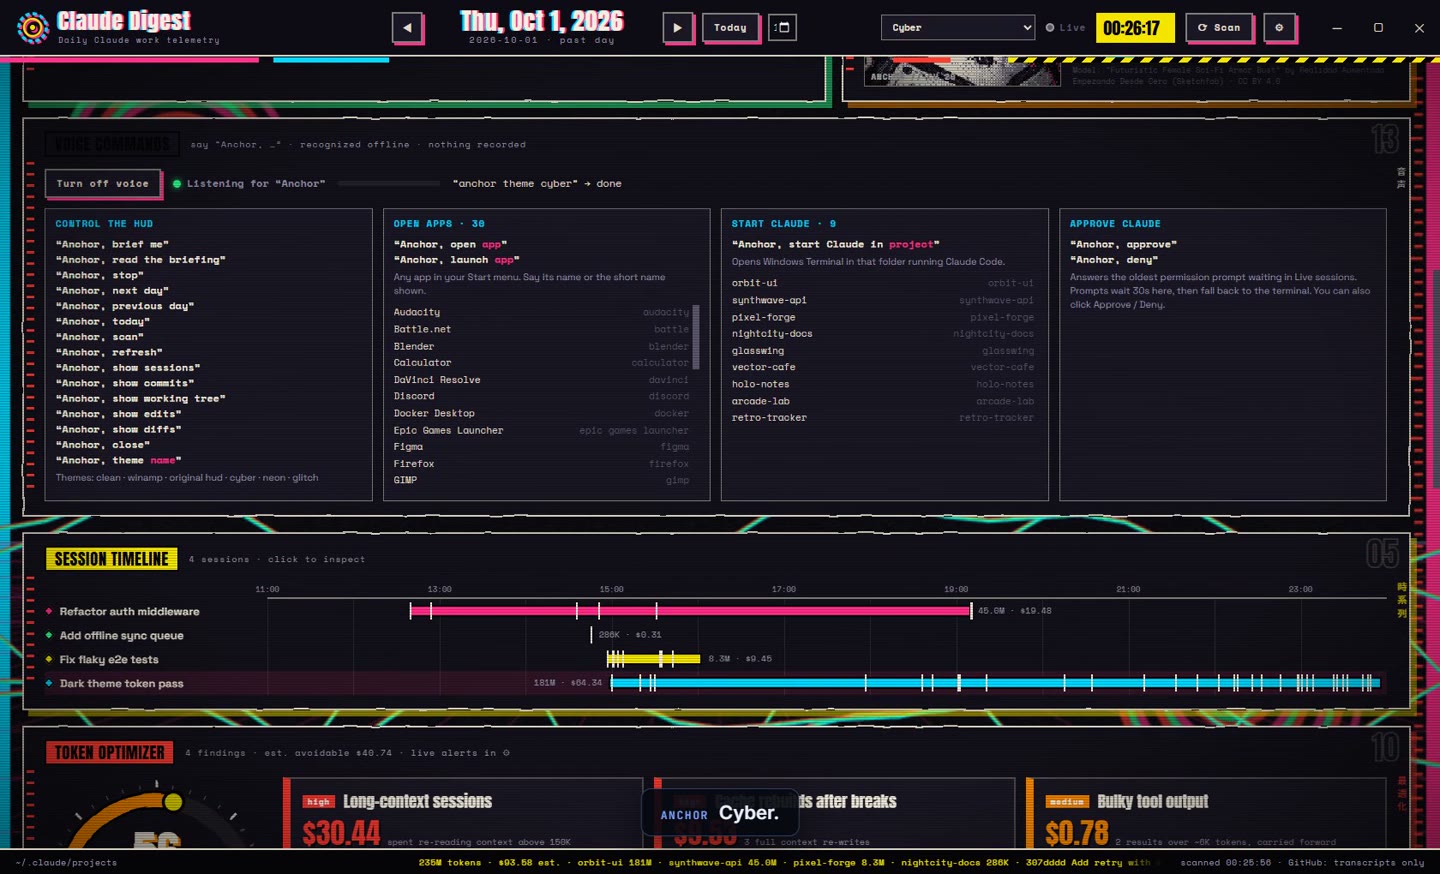Click the green diamond beside Add offline sync queue
The image size is (1440, 874).
tap(49, 635)
